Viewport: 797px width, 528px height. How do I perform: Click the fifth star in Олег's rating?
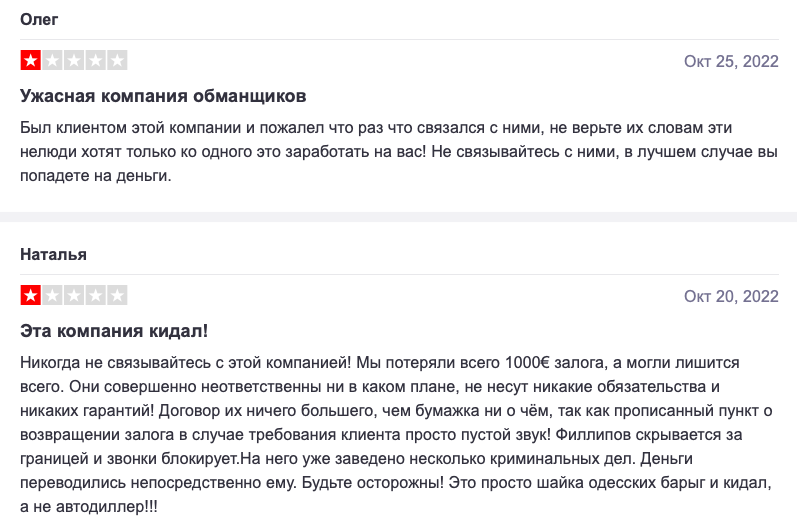117,60
